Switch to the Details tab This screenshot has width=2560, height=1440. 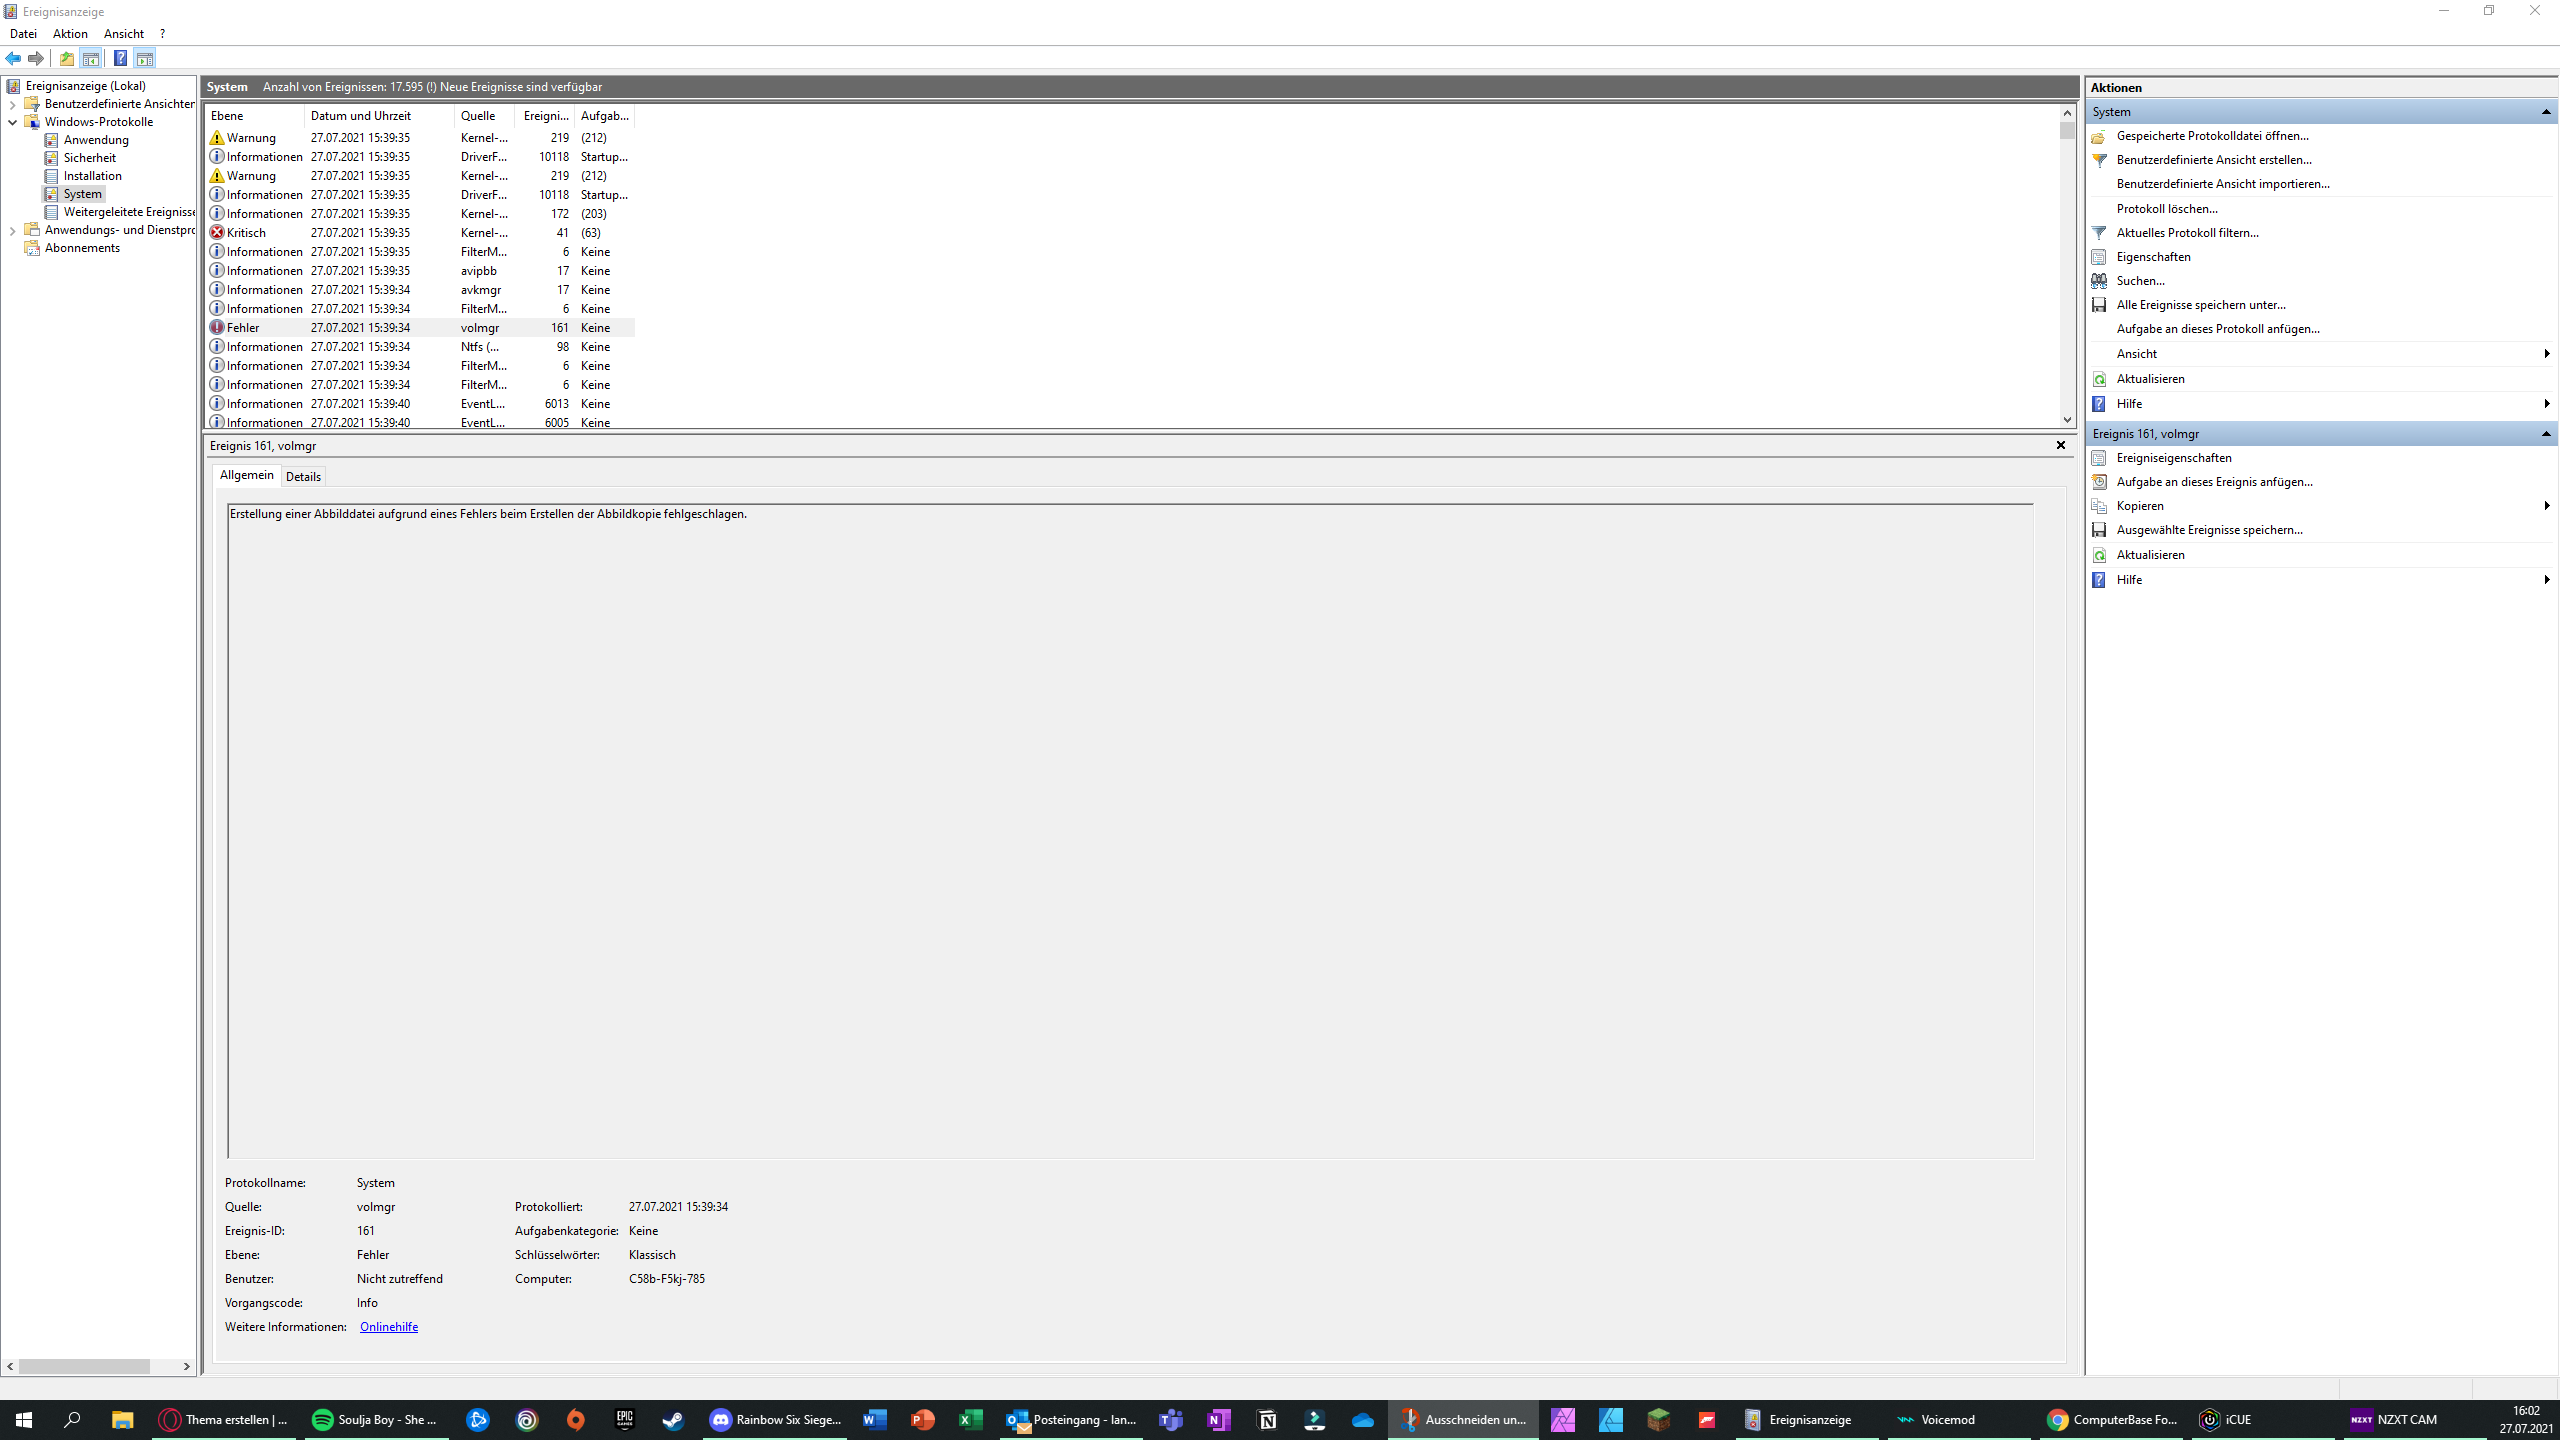coord(303,477)
